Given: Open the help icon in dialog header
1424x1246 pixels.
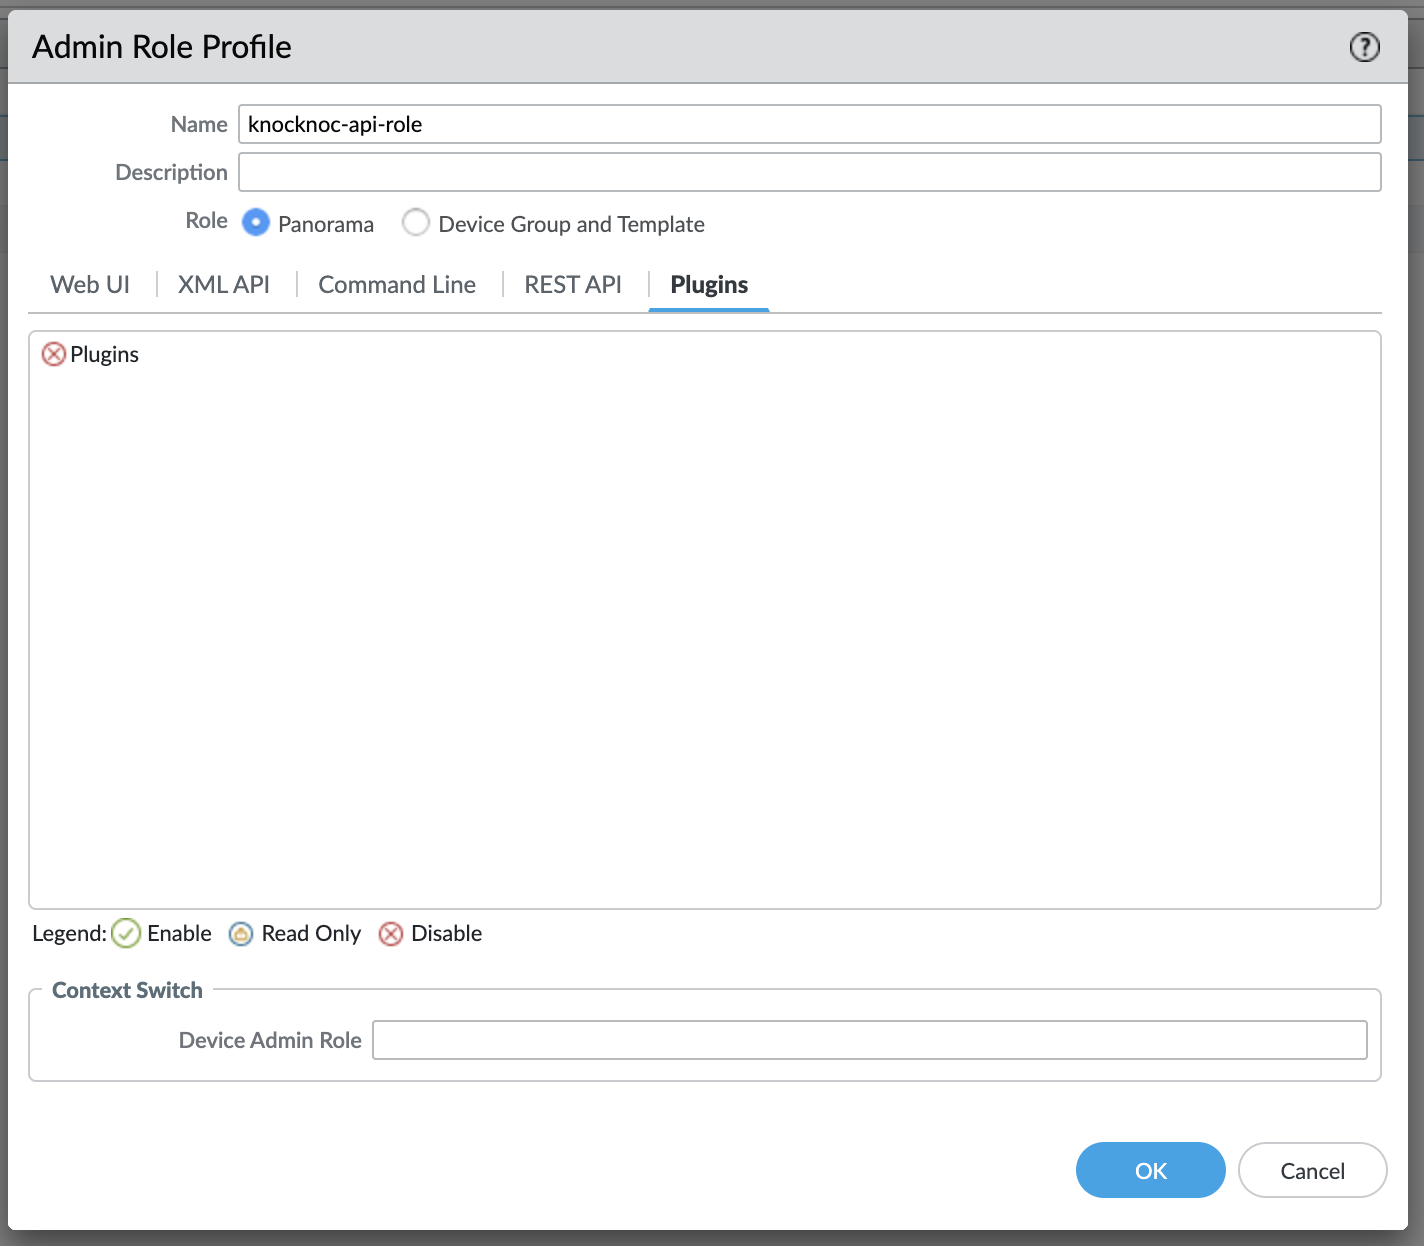Looking at the screenshot, I should [x=1364, y=47].
